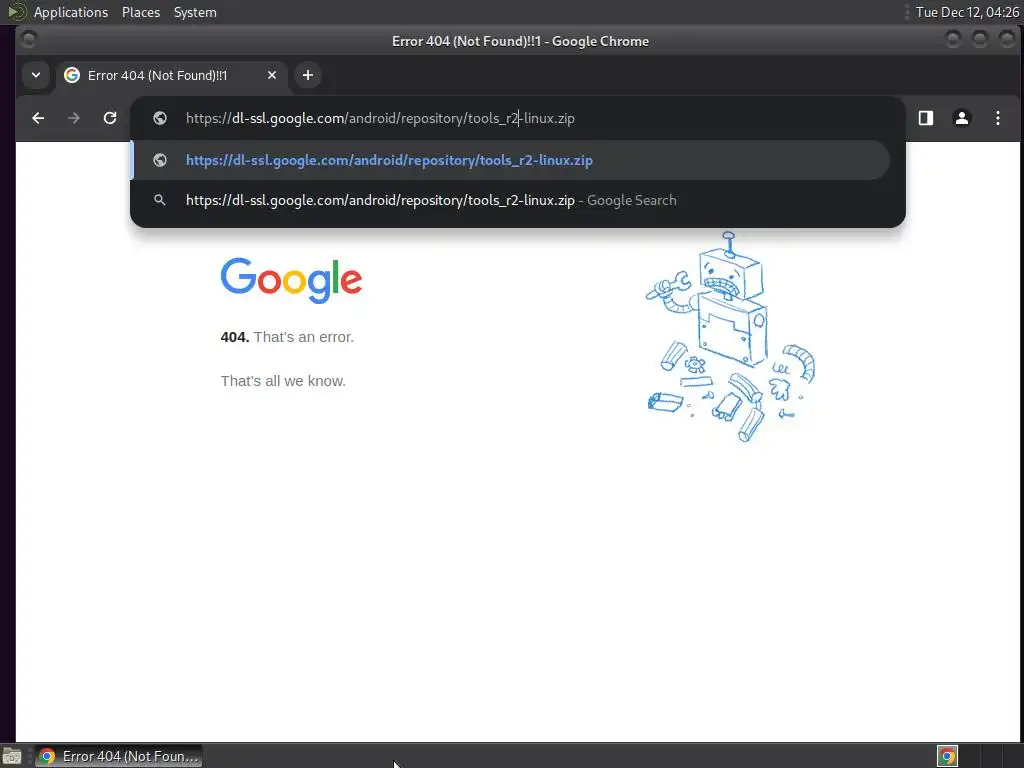Click the Google logo on the 404 page
1024x768 pixels.
(x=291, y=281)
